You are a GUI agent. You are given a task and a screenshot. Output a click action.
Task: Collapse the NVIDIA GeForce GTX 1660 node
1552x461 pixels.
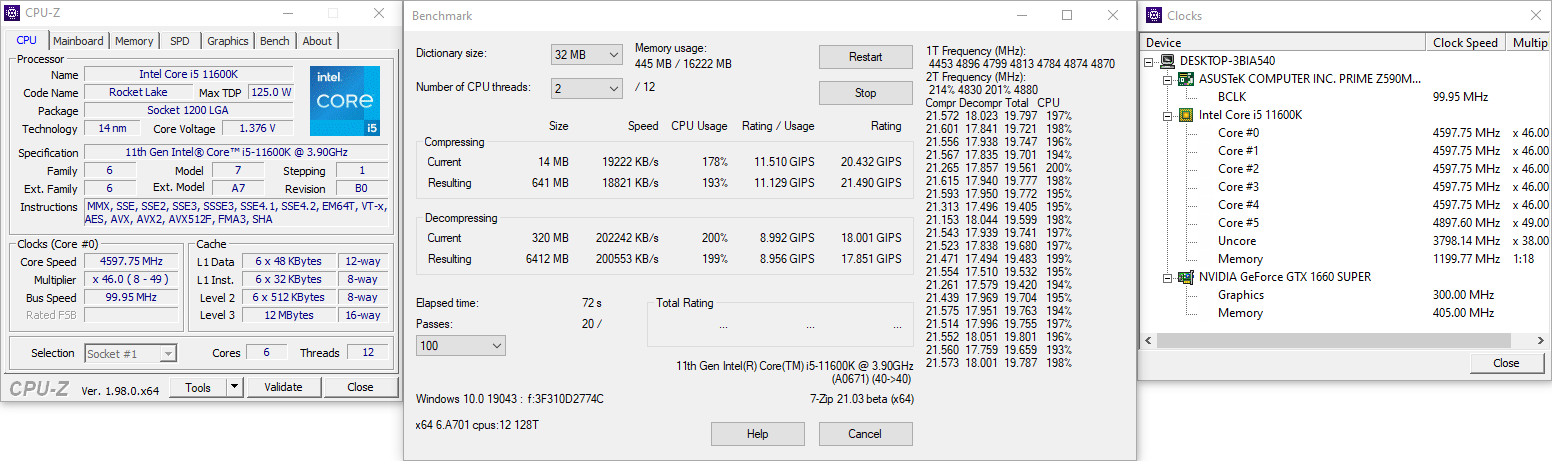[1167, 277]
